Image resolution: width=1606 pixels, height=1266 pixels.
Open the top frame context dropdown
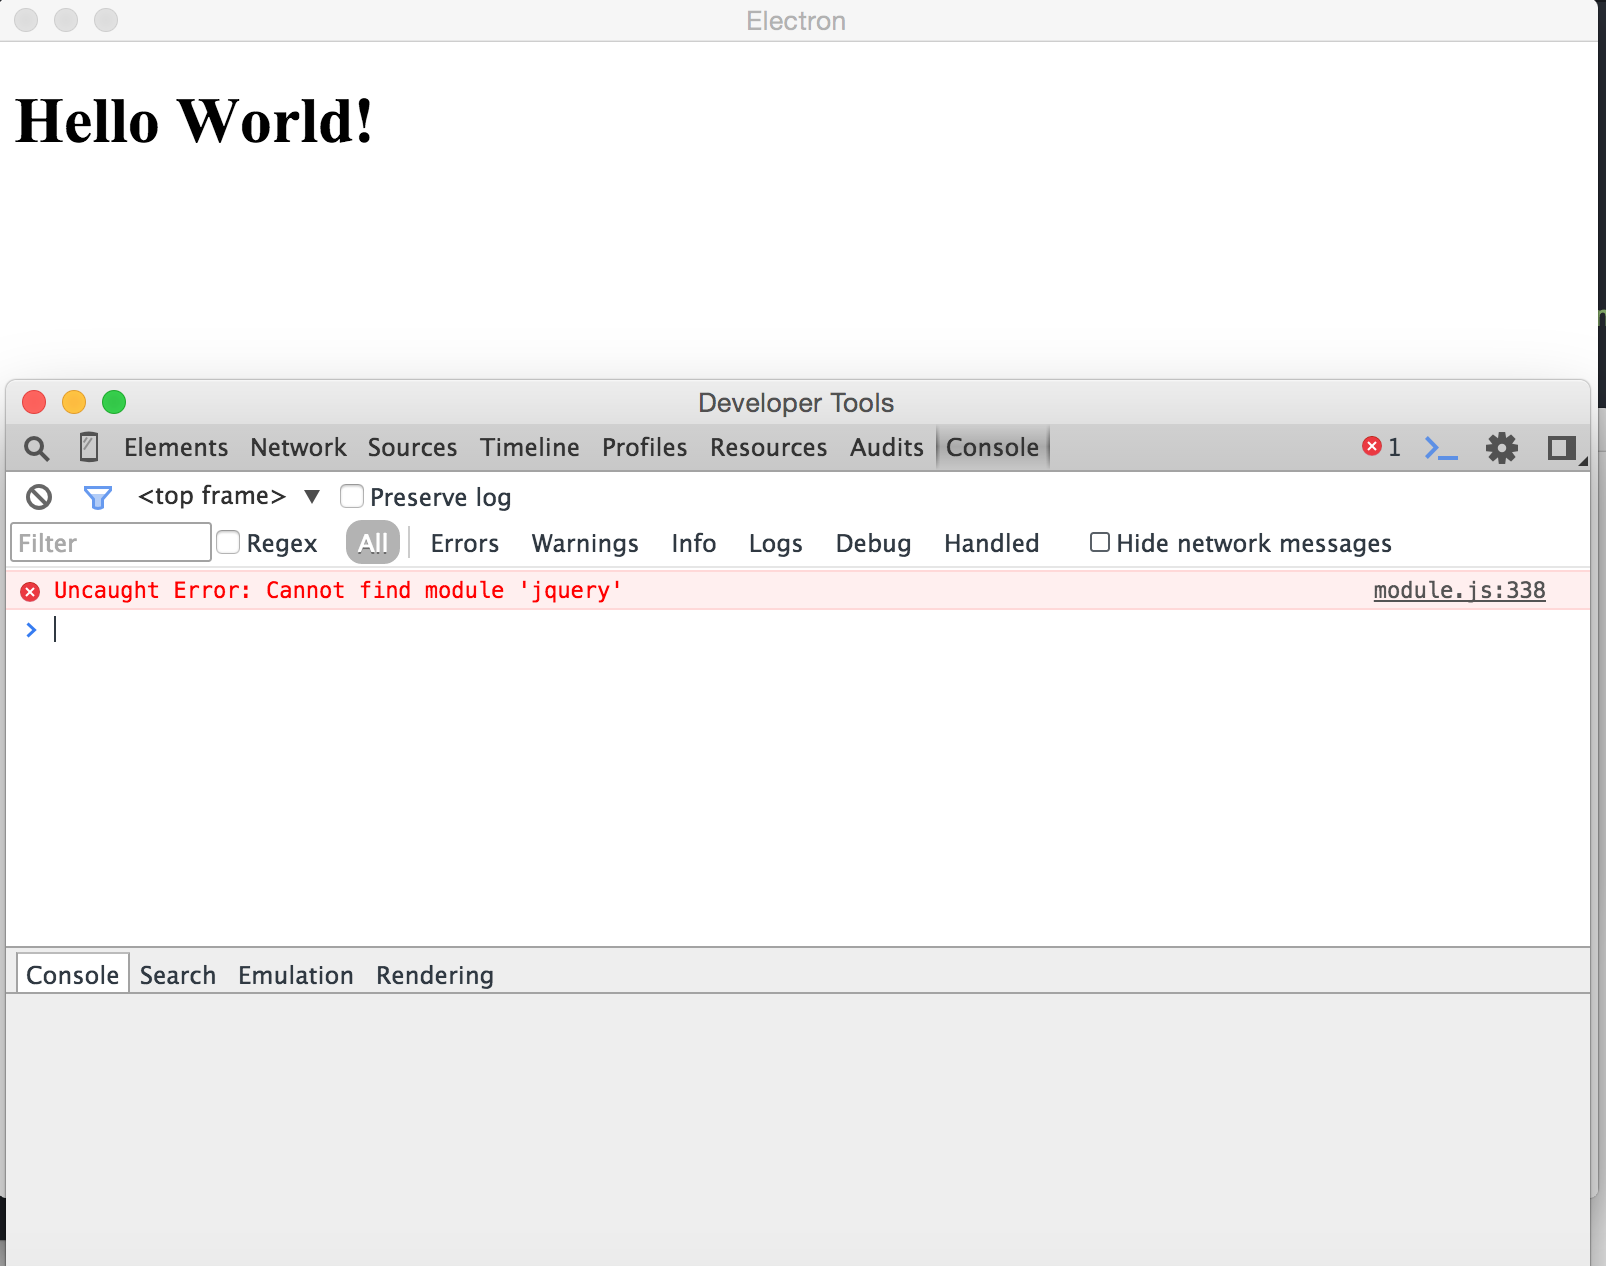[229, 496]
